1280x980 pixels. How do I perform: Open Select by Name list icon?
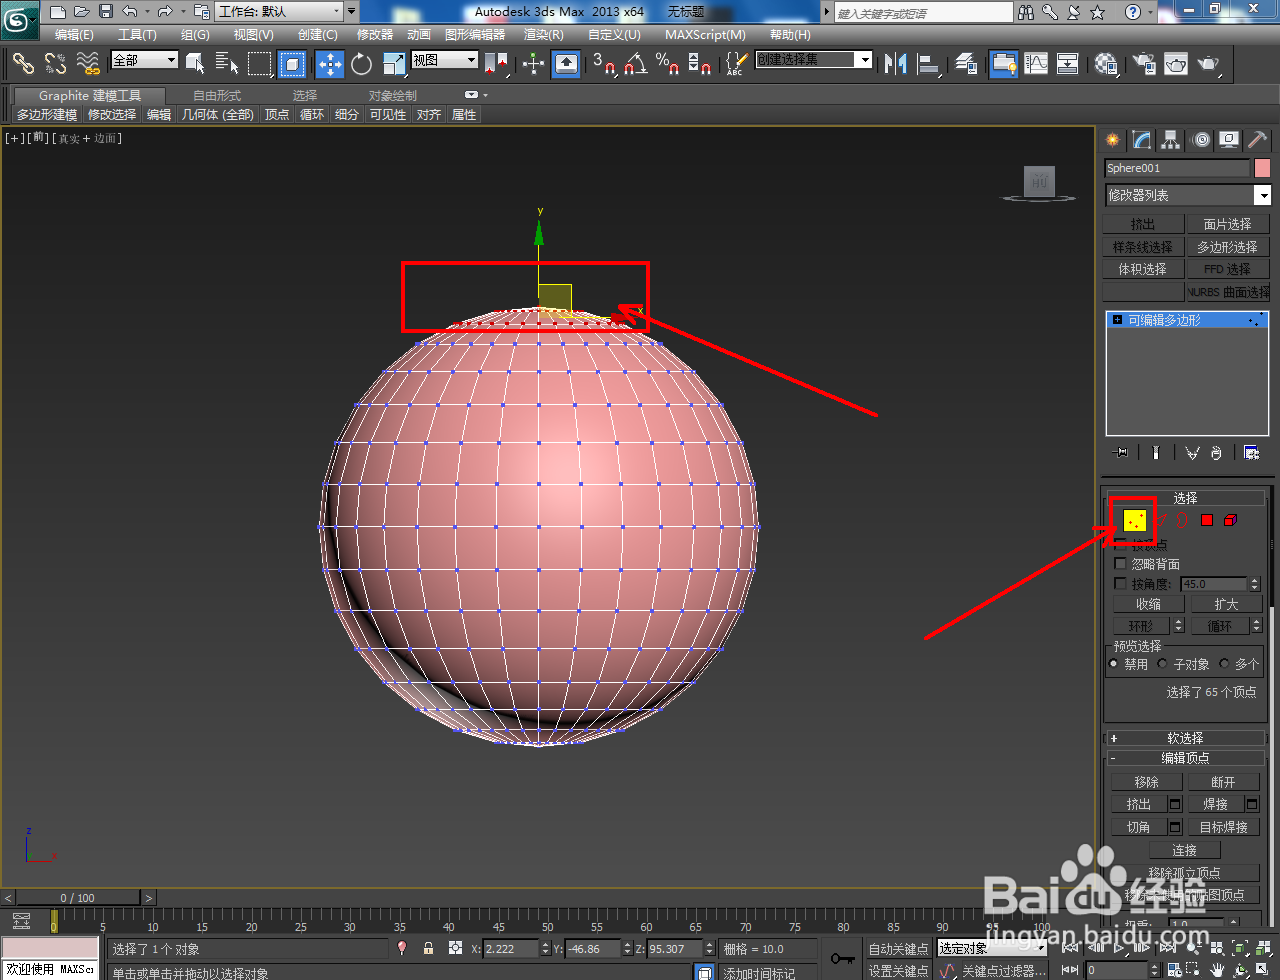tap(227, 64)
